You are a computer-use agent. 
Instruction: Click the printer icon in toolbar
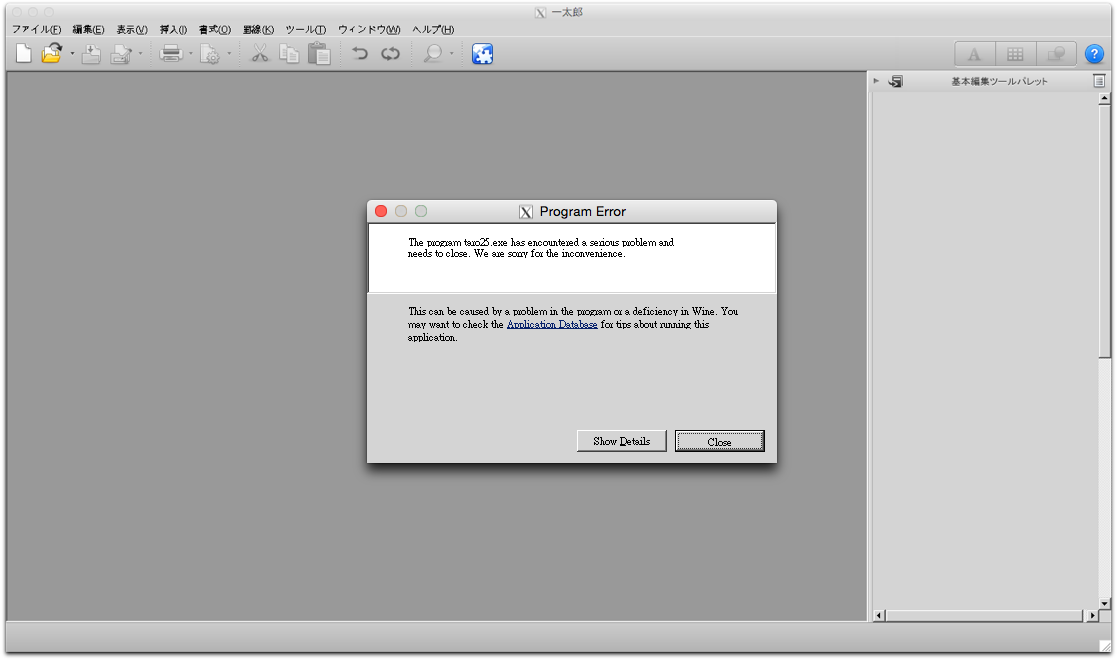click(x=171, y=53)
